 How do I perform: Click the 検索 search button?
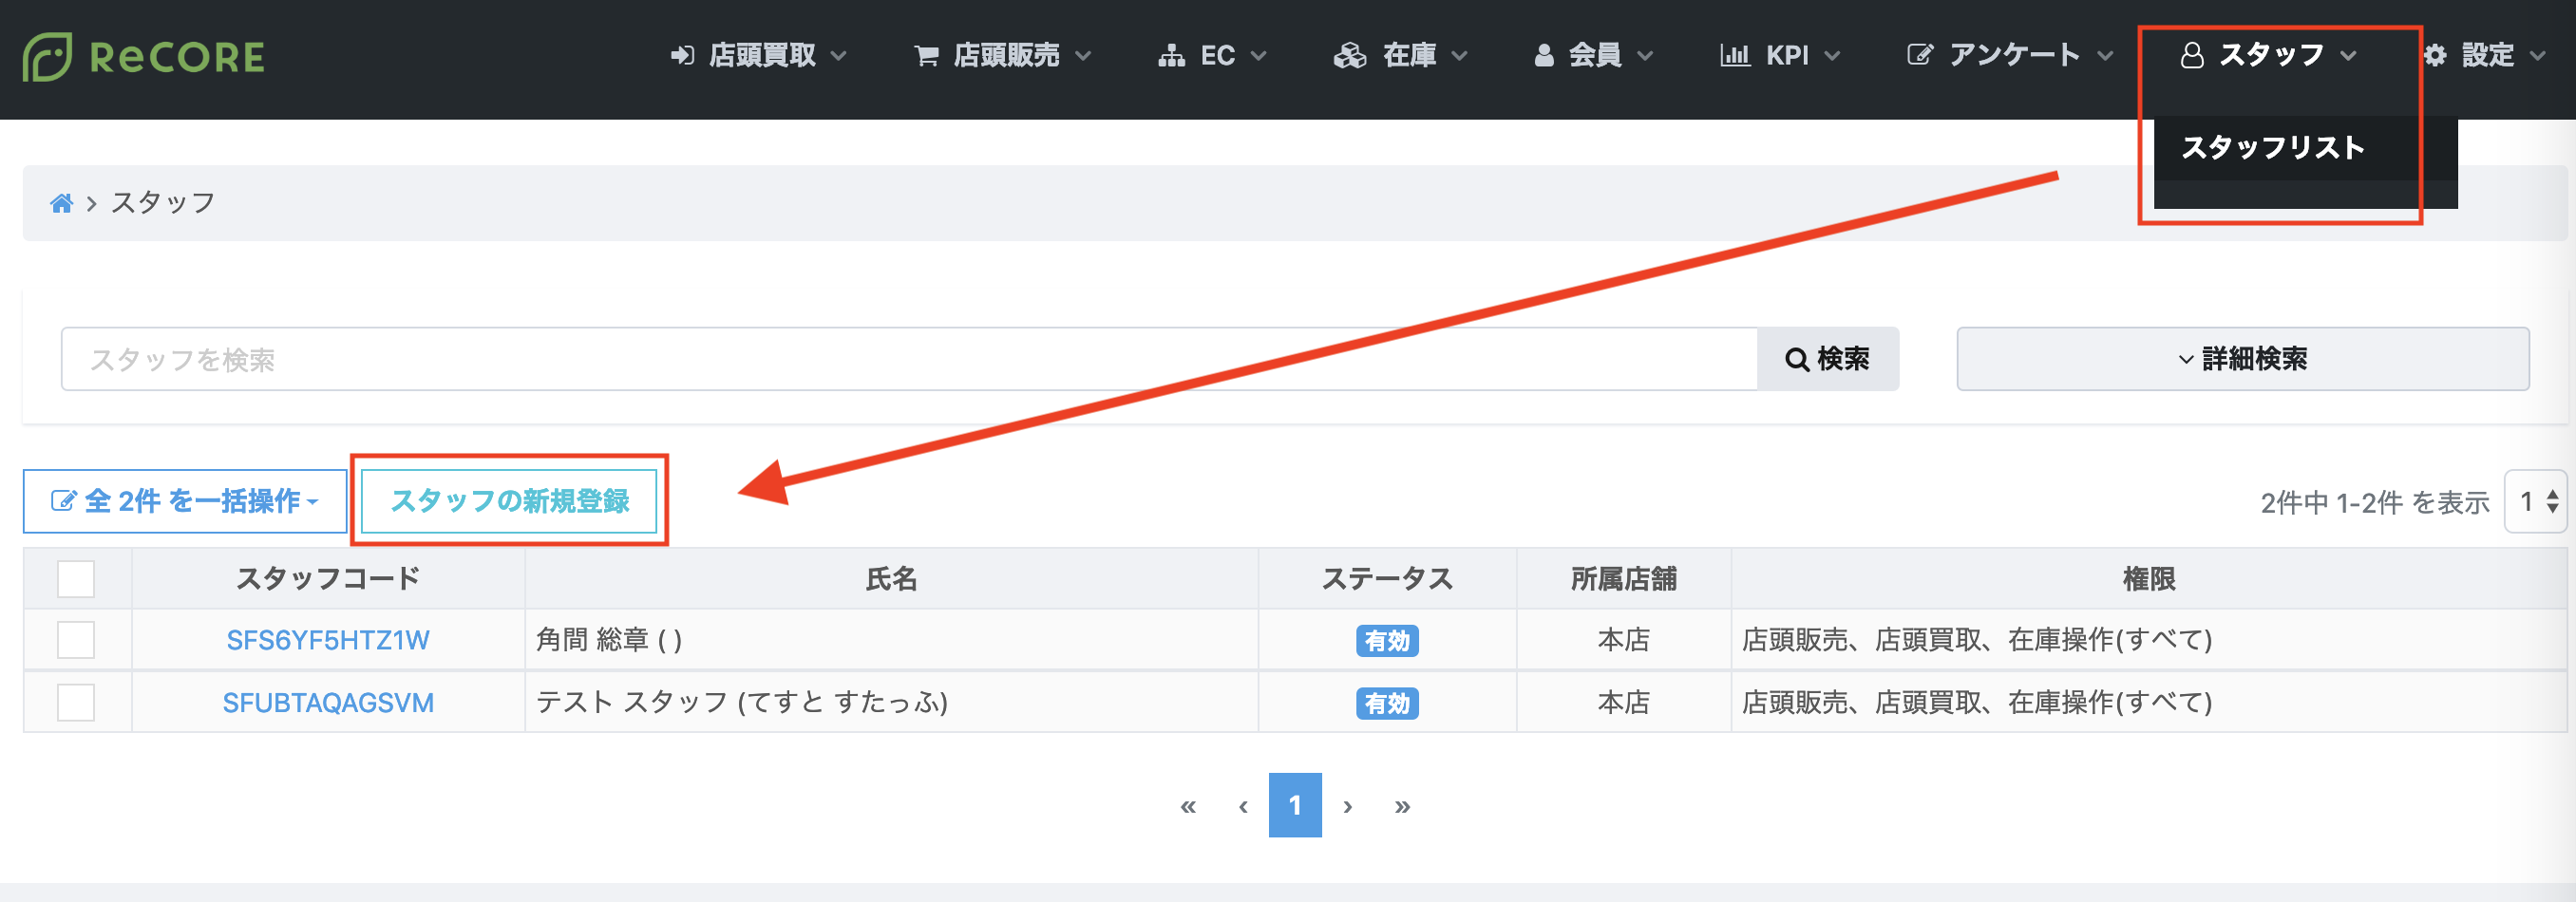click(x=1828, y=359)
